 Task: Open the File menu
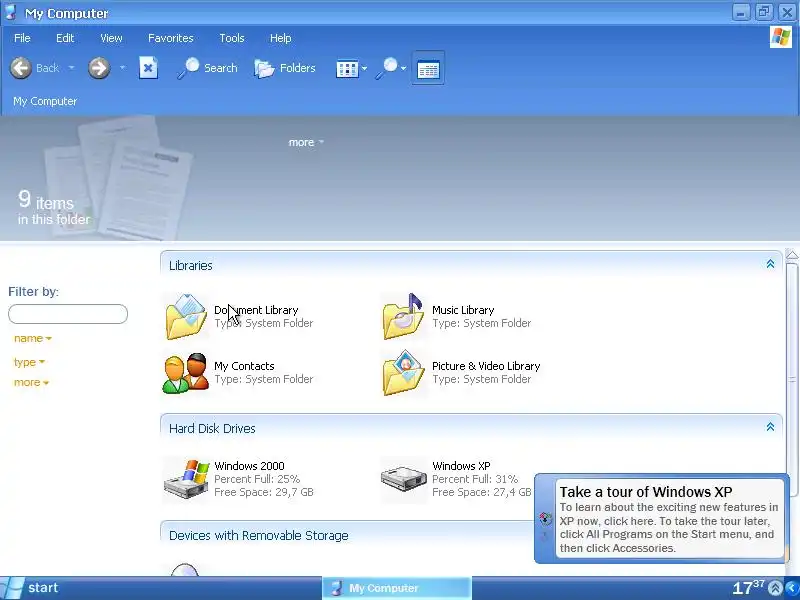pyautogui.click(x=22, y=38)
